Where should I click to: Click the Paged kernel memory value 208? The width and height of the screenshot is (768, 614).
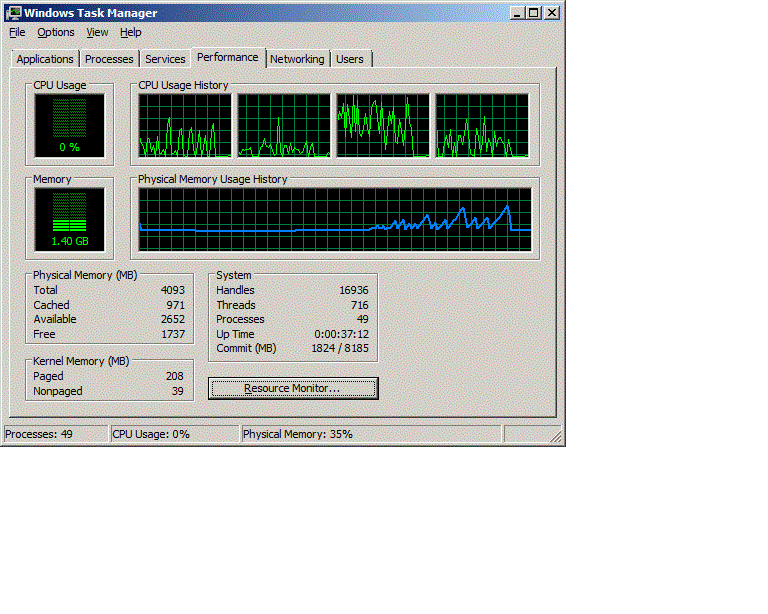click(174, 376)
